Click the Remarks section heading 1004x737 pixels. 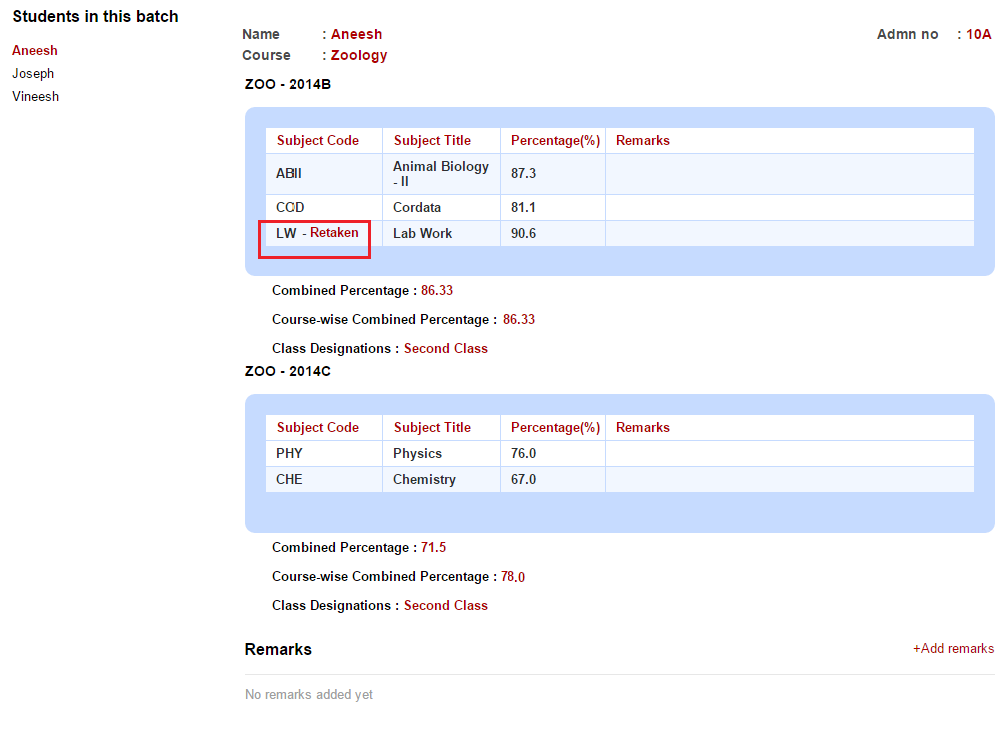(x=278, y=649)
